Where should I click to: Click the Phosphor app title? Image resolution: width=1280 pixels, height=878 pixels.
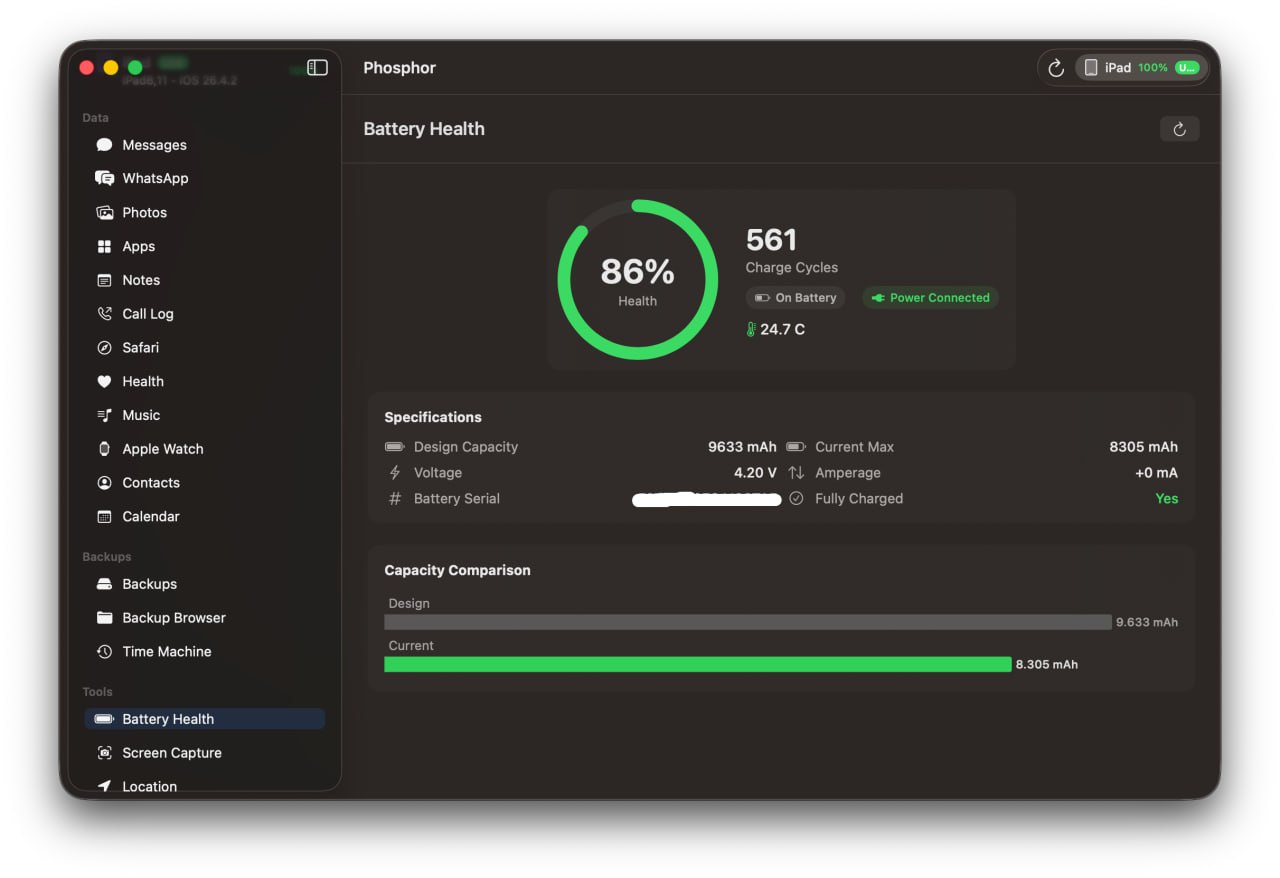pyautogui.click(x=399, y=68)
